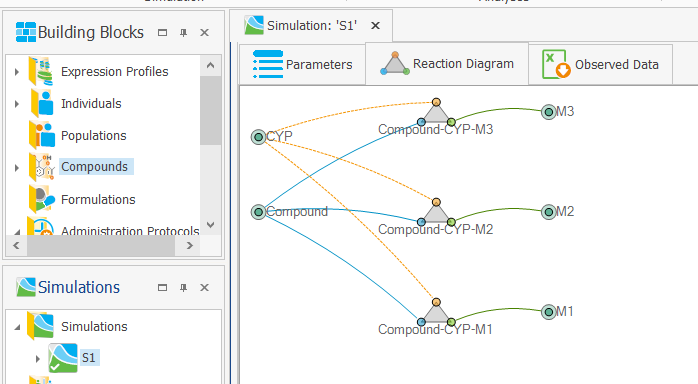This screenshot has width=698, height=384.
Task: Select Individuals in the tree
Action: (x=91, y=104)
